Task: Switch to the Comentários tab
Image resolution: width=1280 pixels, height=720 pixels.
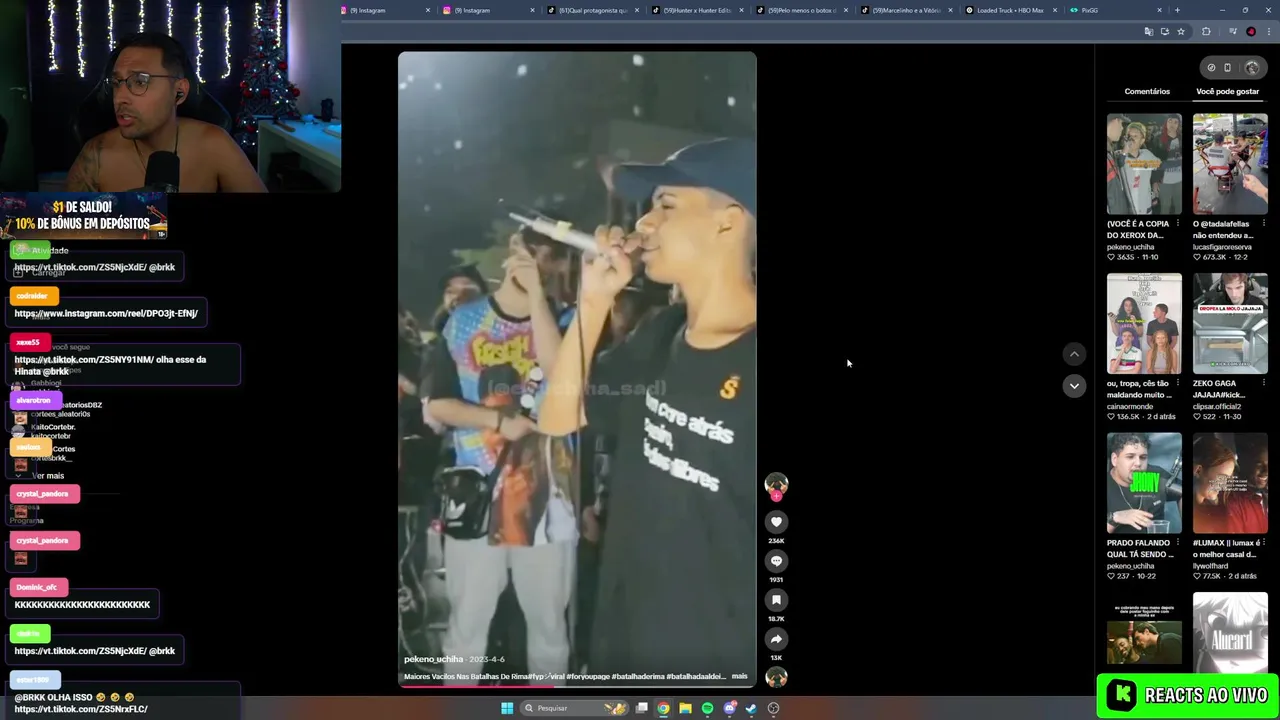Action: tap(1147, 91)
